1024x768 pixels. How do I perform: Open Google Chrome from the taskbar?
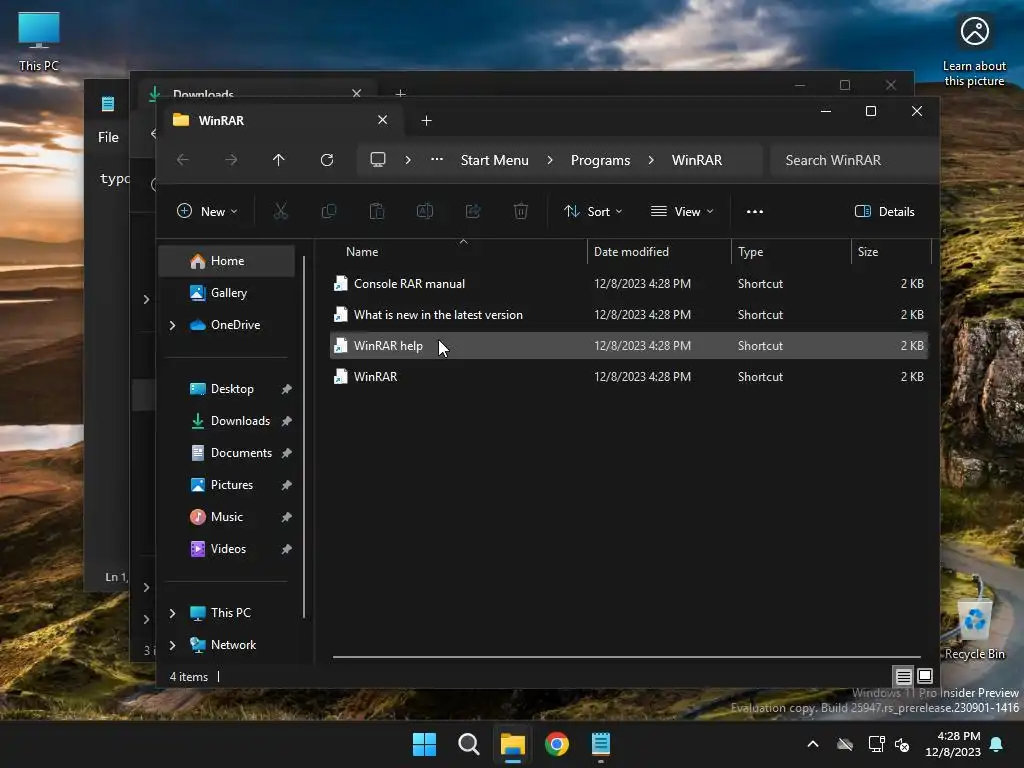557,744
